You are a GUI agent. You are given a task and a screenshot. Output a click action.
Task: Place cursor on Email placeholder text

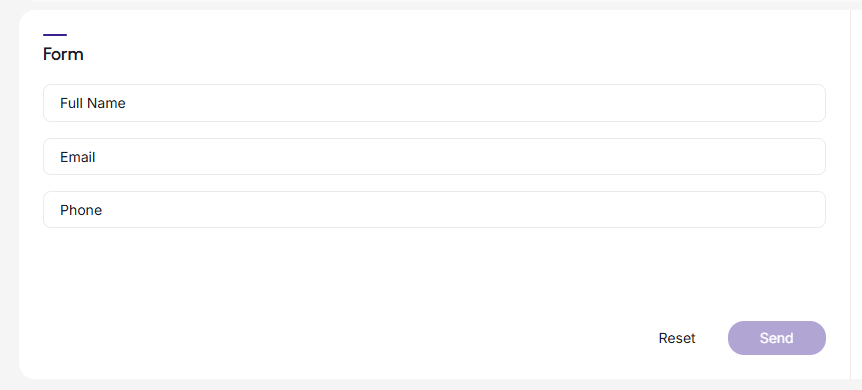click(78, 157)
